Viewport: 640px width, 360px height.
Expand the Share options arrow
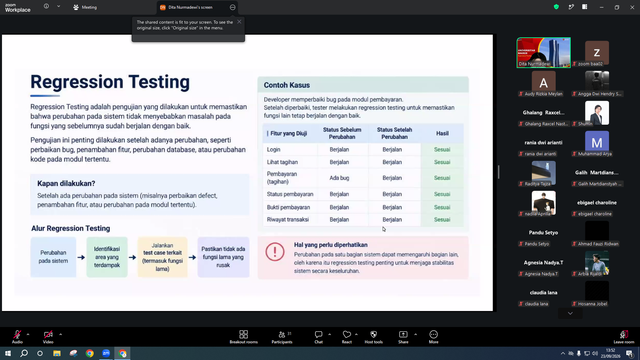[416, 334]
